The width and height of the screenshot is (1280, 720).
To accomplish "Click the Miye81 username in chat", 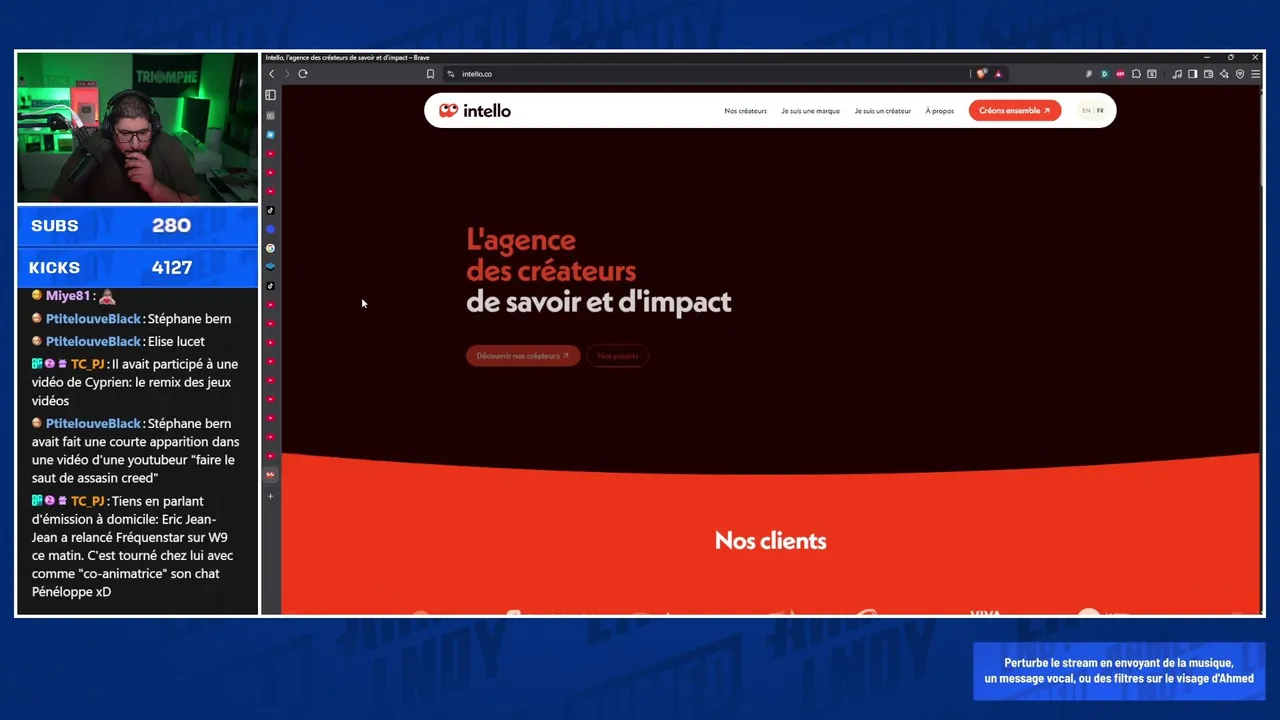I will coord(68,296).
